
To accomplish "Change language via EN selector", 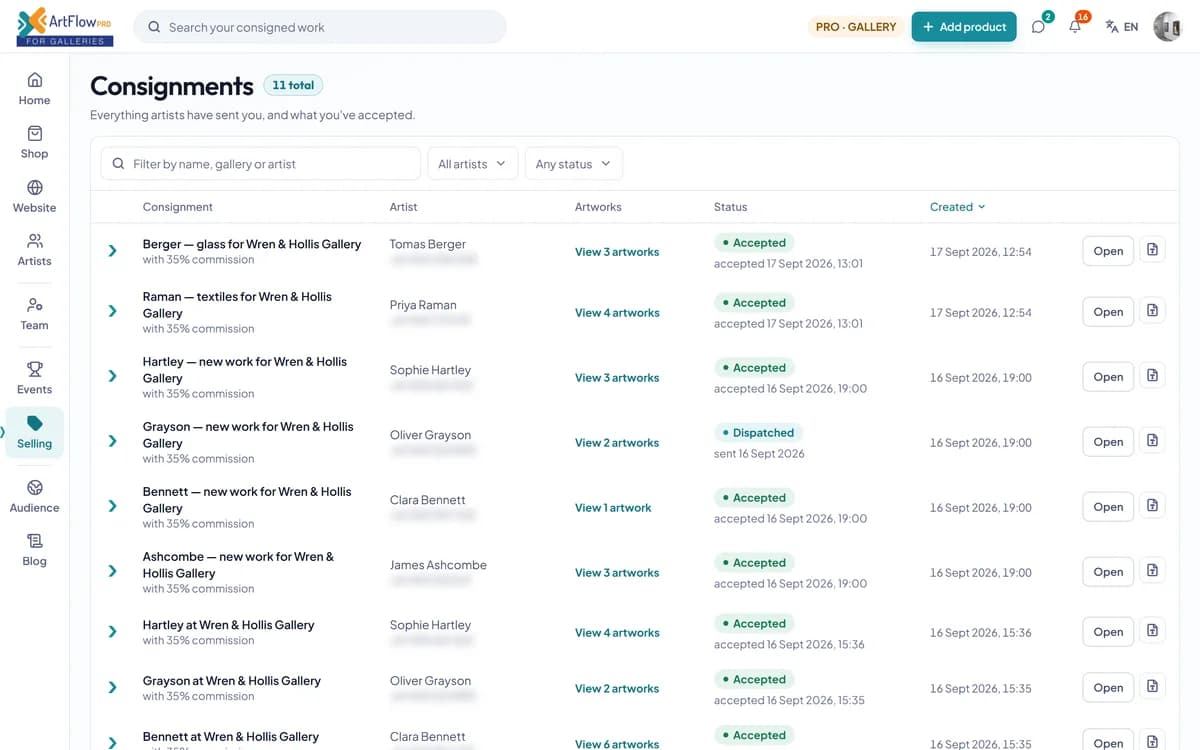I will coord(1122,27).
